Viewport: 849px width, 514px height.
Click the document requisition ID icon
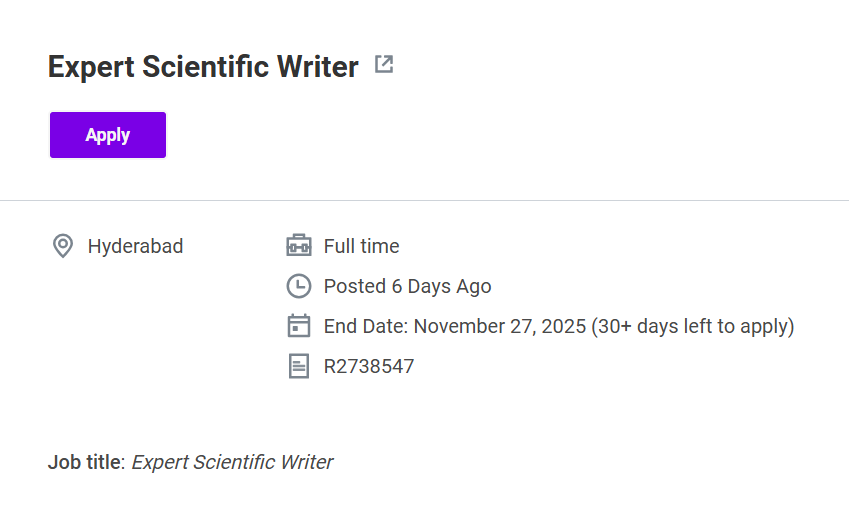(x=299, y=366)
